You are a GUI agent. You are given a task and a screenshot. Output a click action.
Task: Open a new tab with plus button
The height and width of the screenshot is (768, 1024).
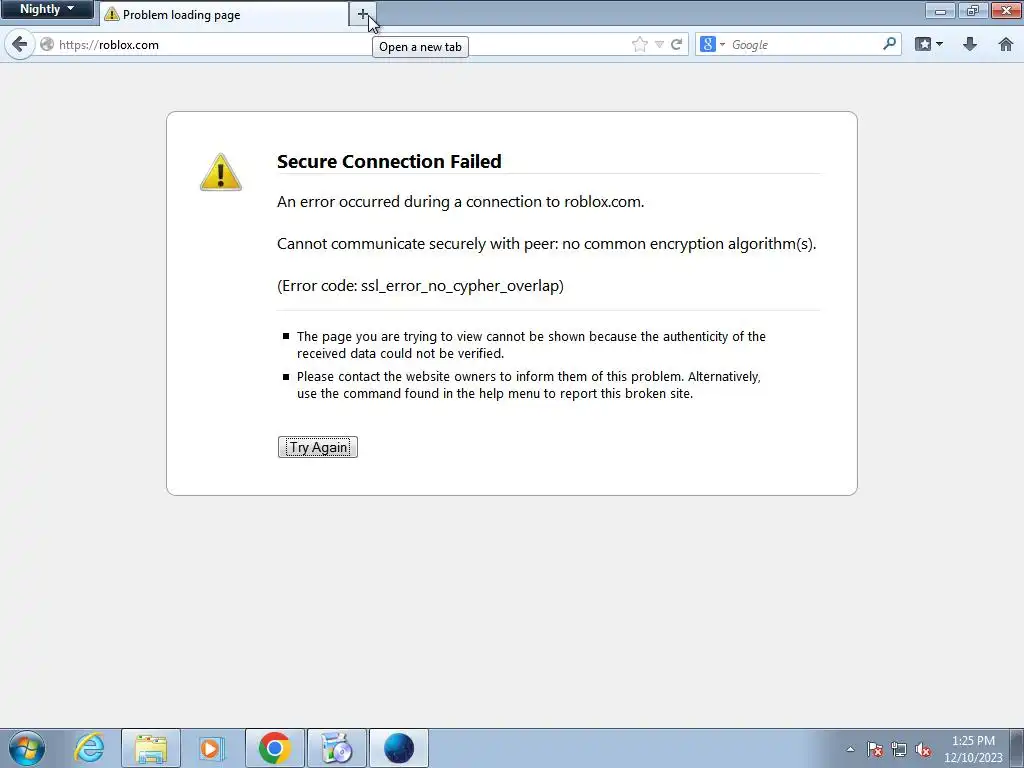click(362, 14)
